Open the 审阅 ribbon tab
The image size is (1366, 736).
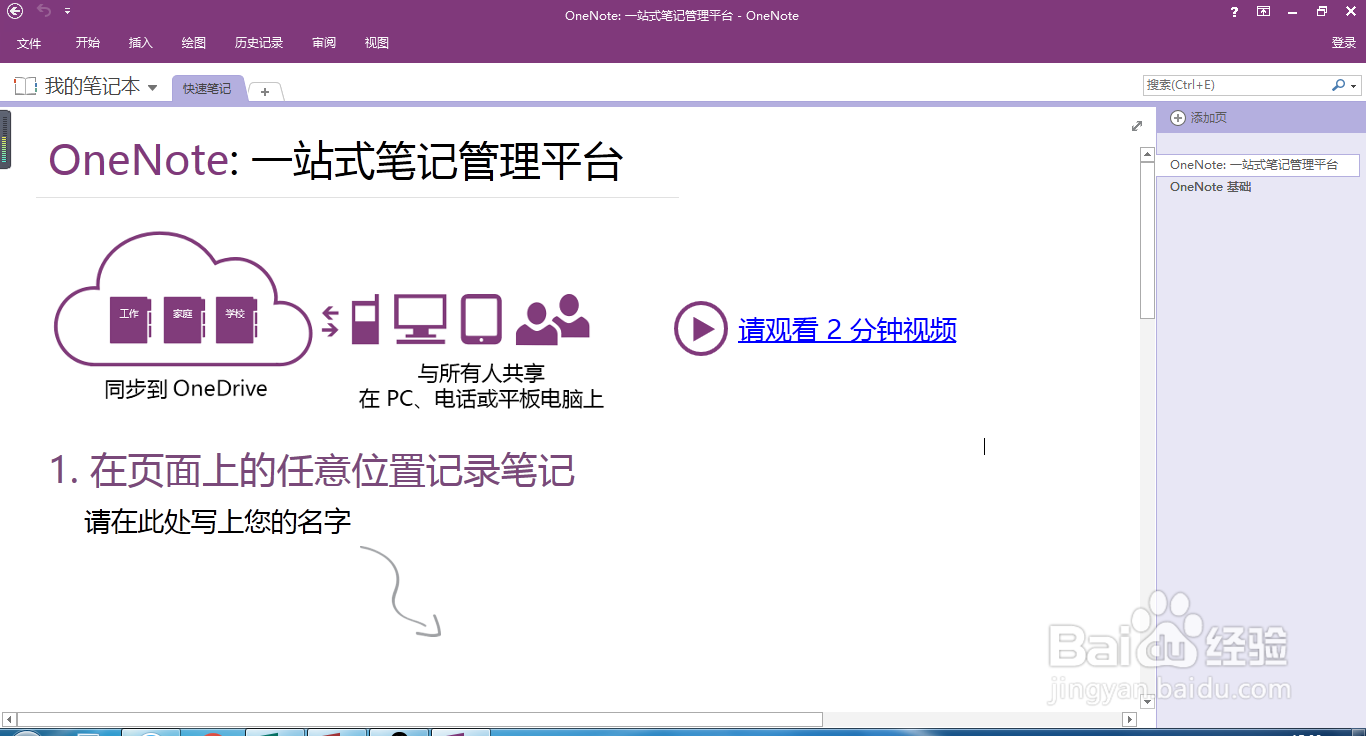tap(324, 43)
